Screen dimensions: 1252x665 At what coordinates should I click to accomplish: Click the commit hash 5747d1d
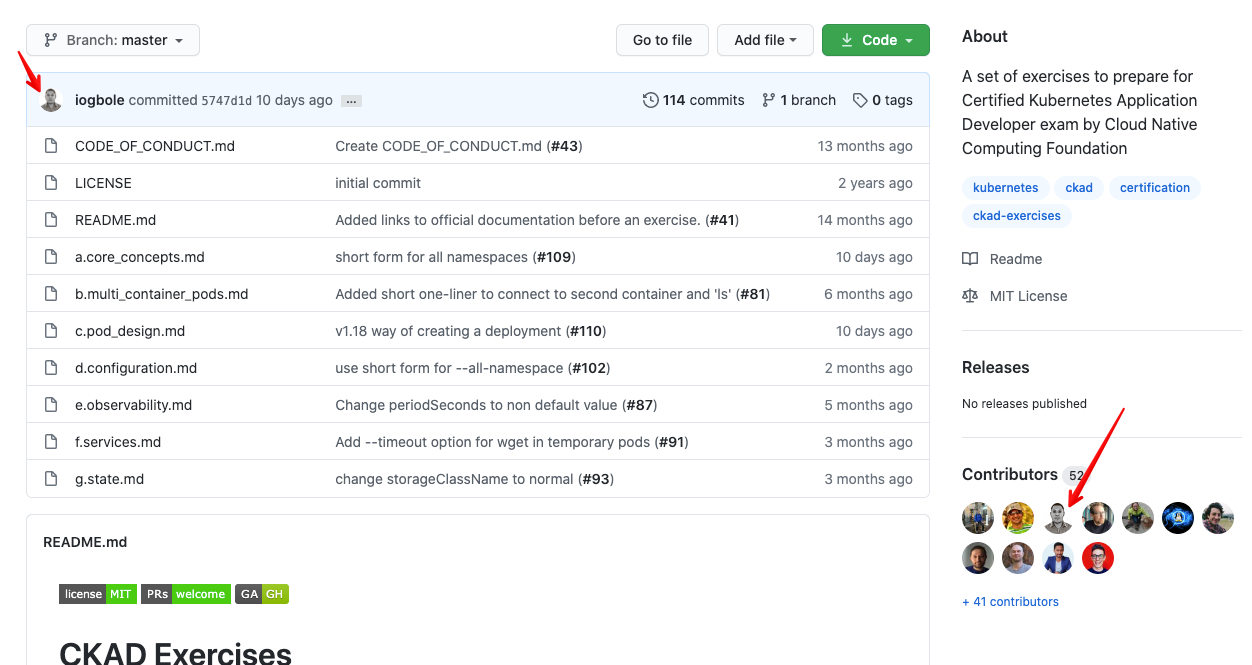click(227, 101)
